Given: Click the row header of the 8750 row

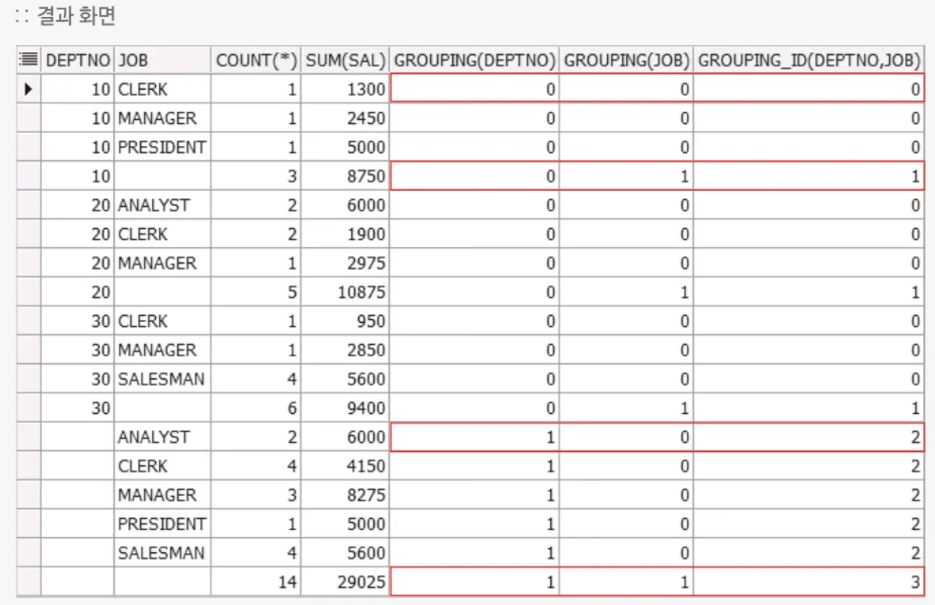Looking at the screenshot, I should click(29, 176).
